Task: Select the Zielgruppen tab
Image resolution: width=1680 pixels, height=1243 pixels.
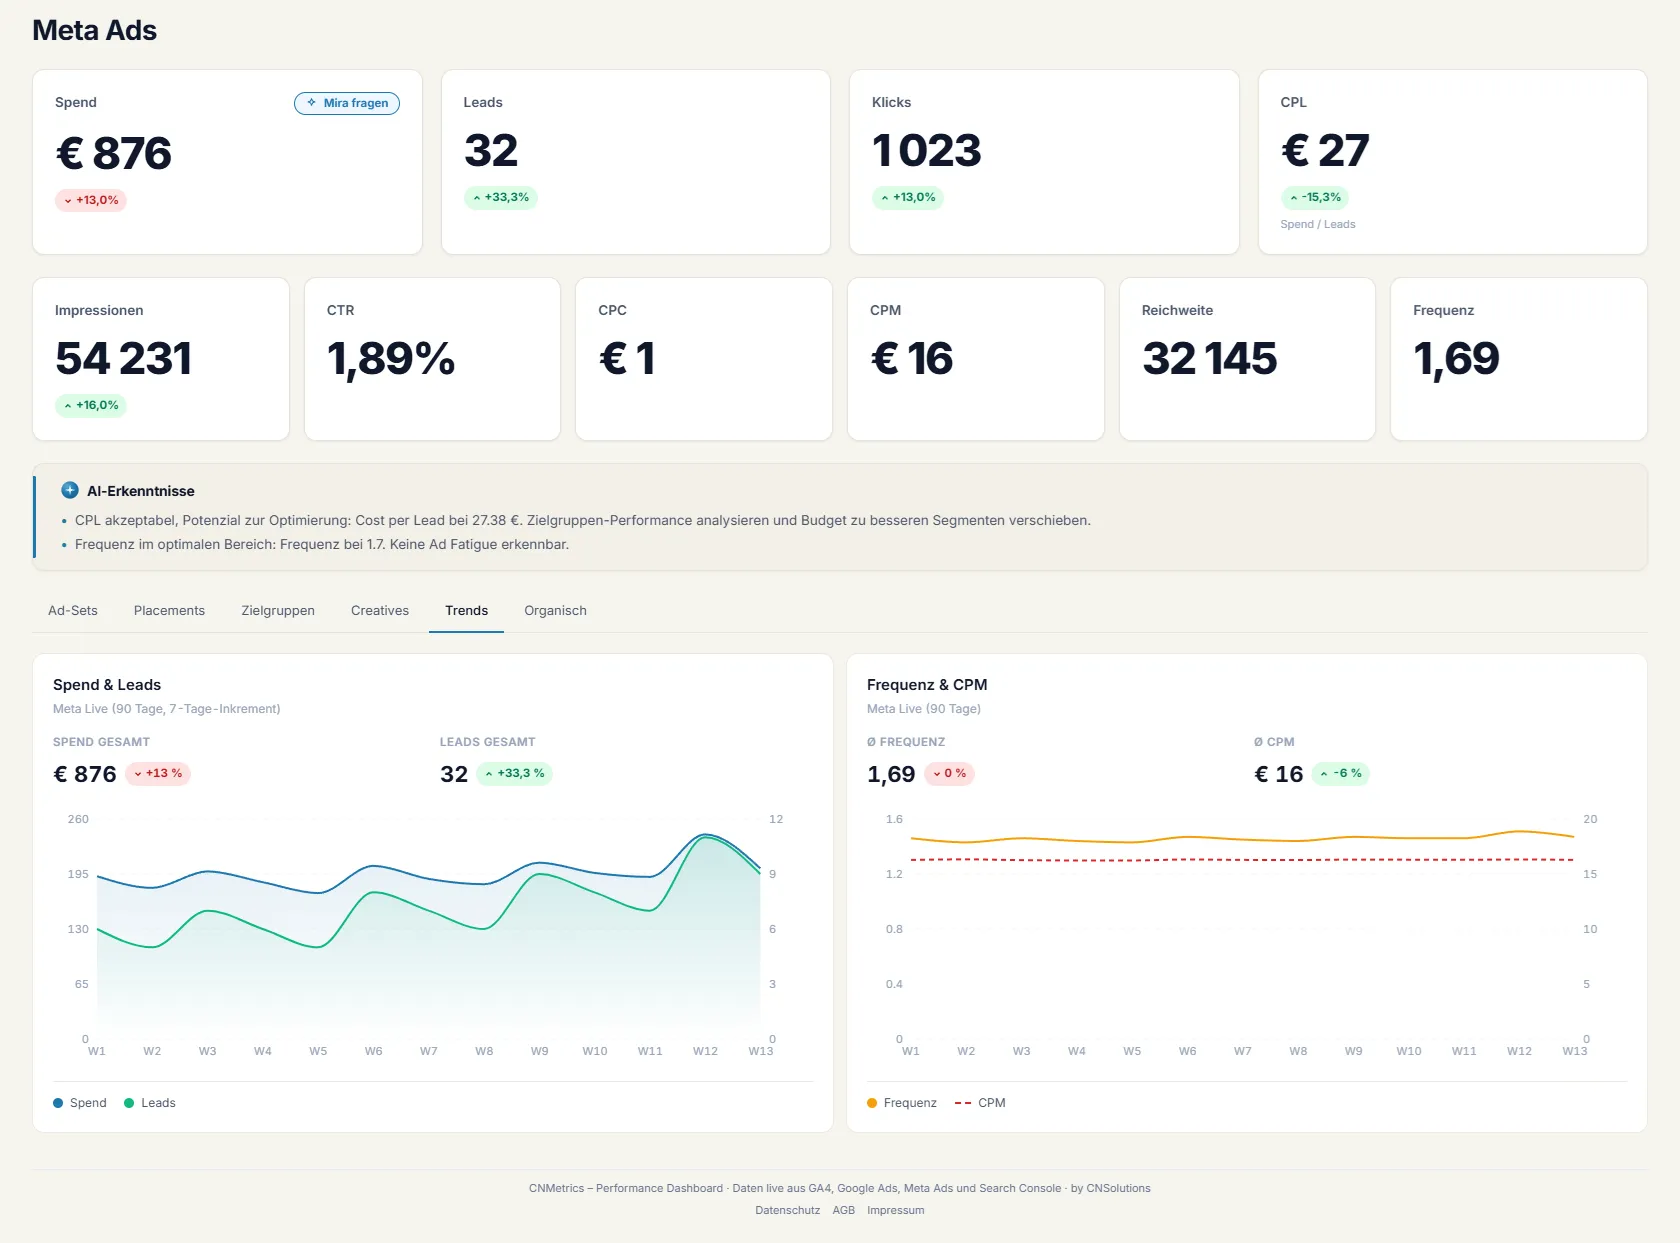Action: coord(278,610)
